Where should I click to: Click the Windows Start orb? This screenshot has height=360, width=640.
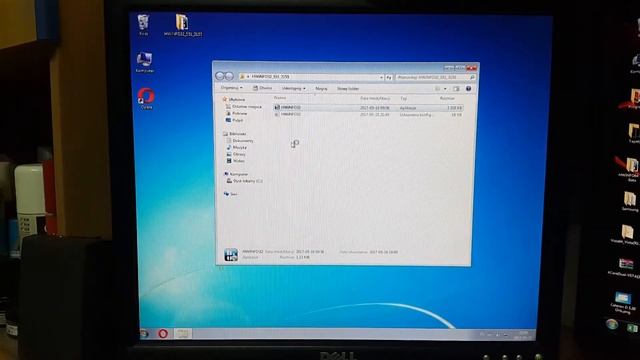pos(144,333)
